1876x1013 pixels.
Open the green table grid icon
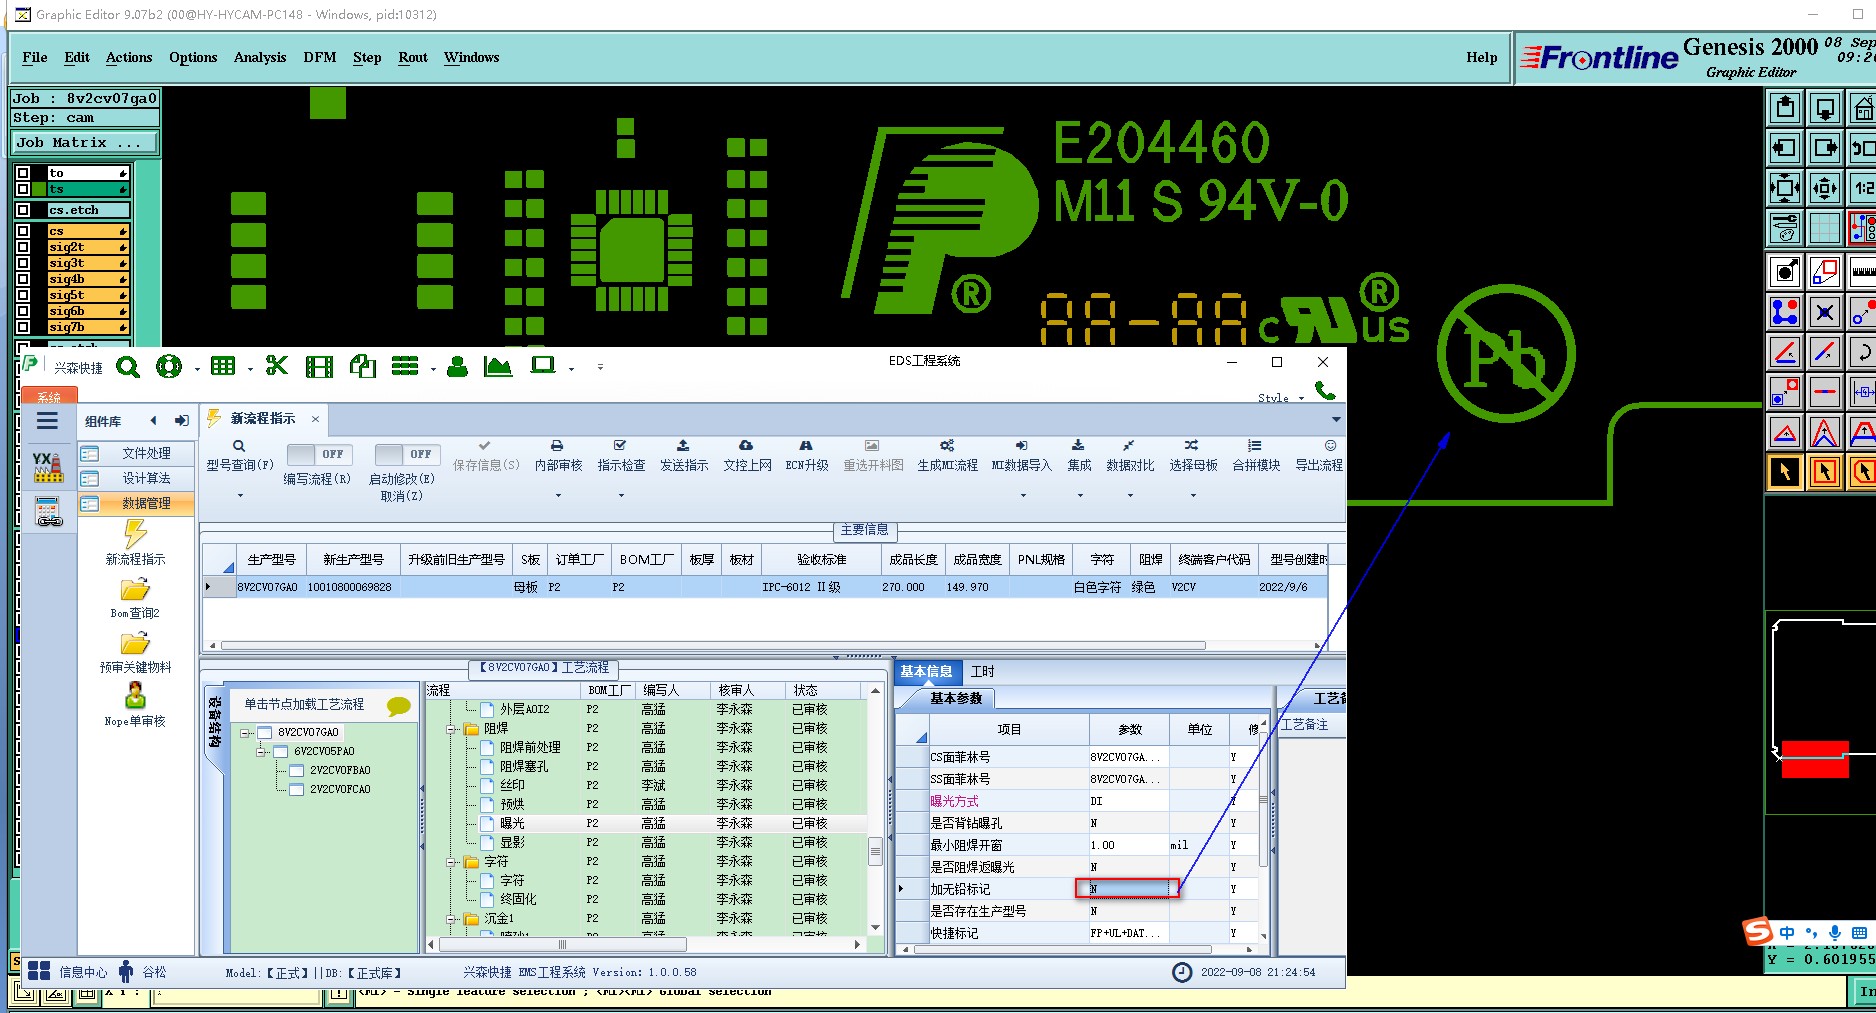(223, 366)
